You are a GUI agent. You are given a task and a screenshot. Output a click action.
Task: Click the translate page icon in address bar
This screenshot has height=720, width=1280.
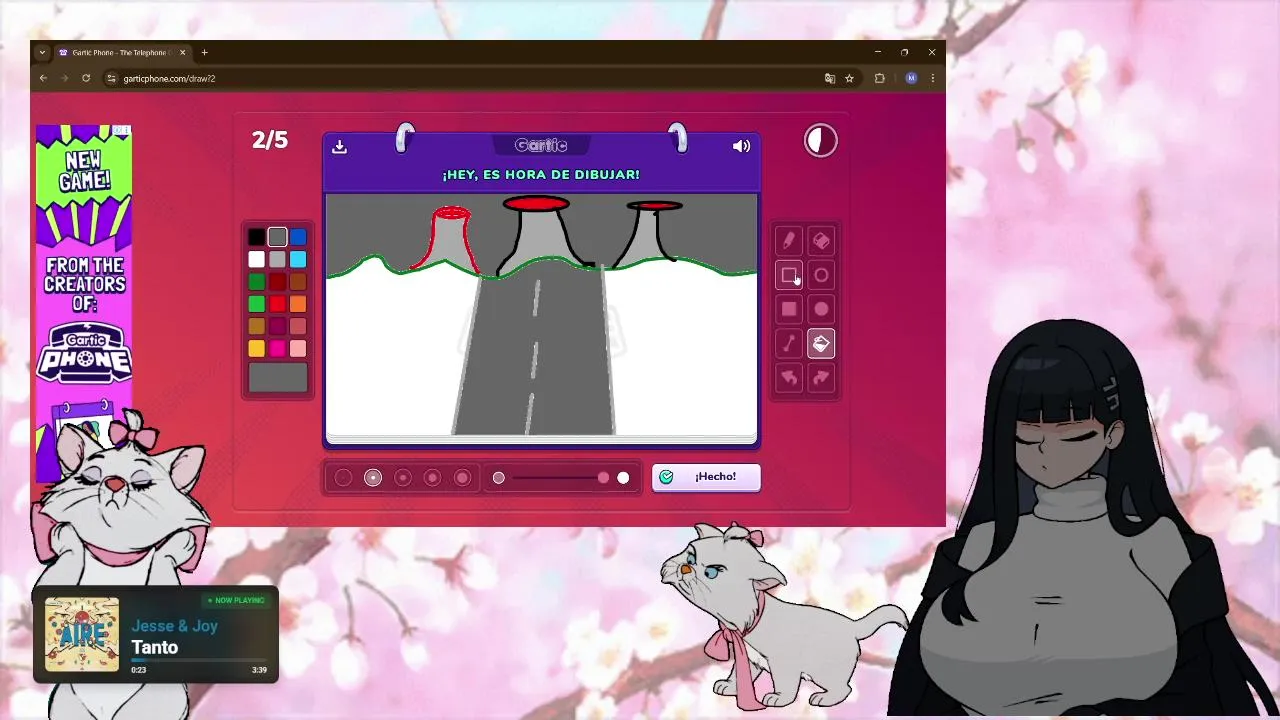click(829, 78)
